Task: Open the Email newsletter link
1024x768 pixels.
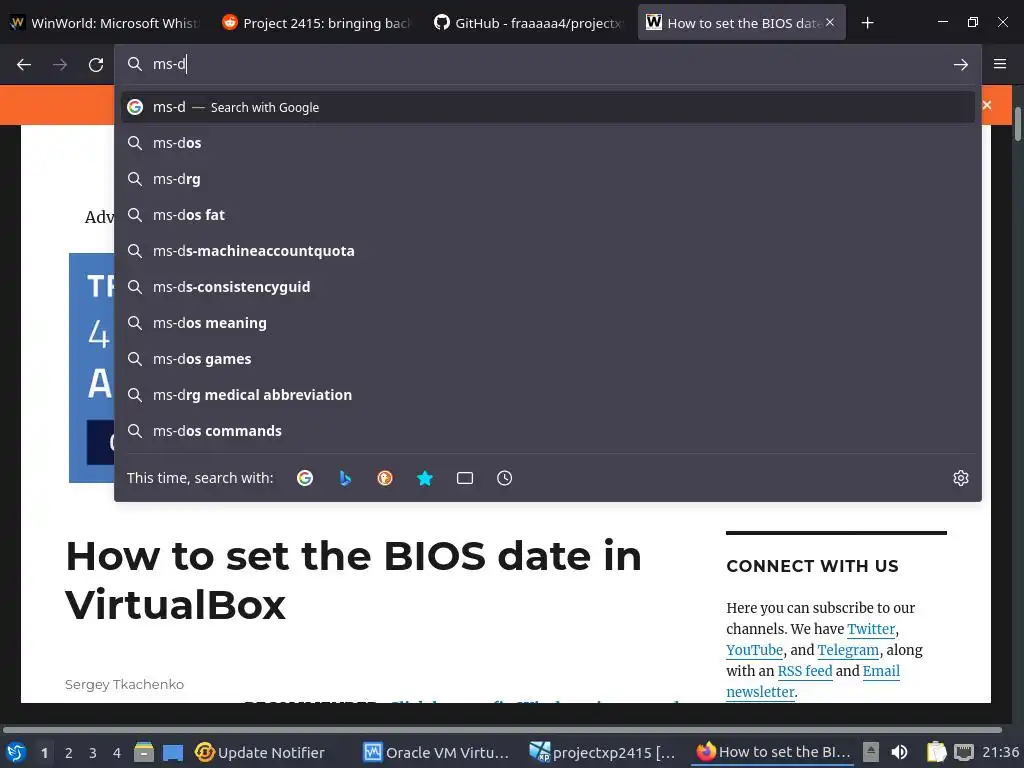Action: pos(881,671)
